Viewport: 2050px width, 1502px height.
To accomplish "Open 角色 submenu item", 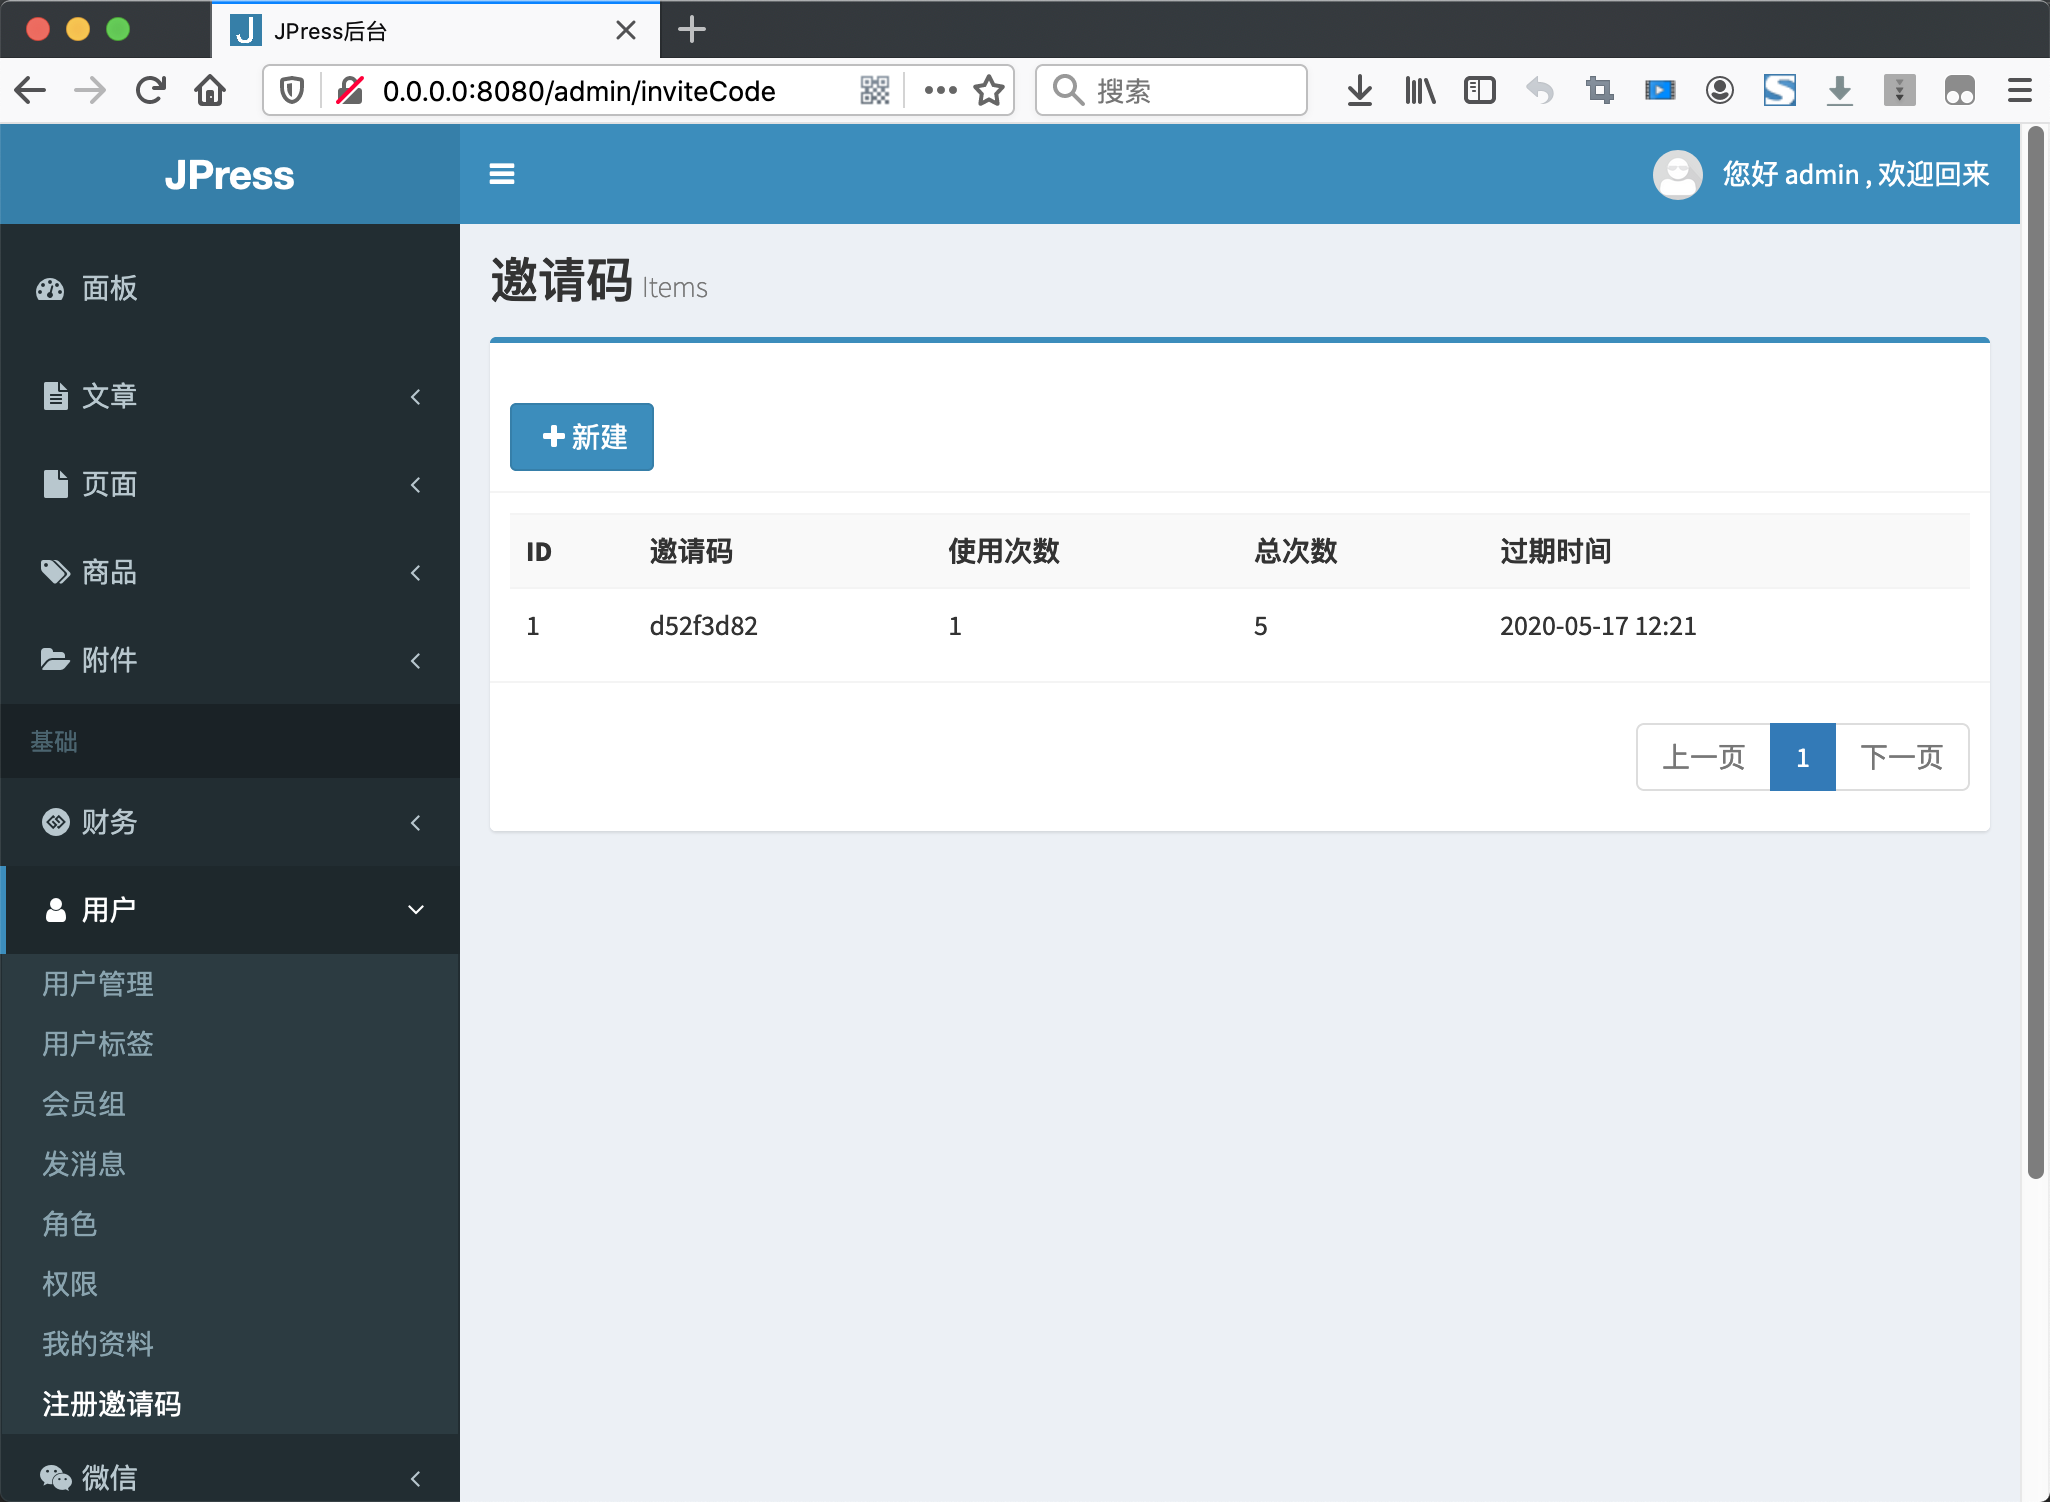I will click(x=70, y=1224).
